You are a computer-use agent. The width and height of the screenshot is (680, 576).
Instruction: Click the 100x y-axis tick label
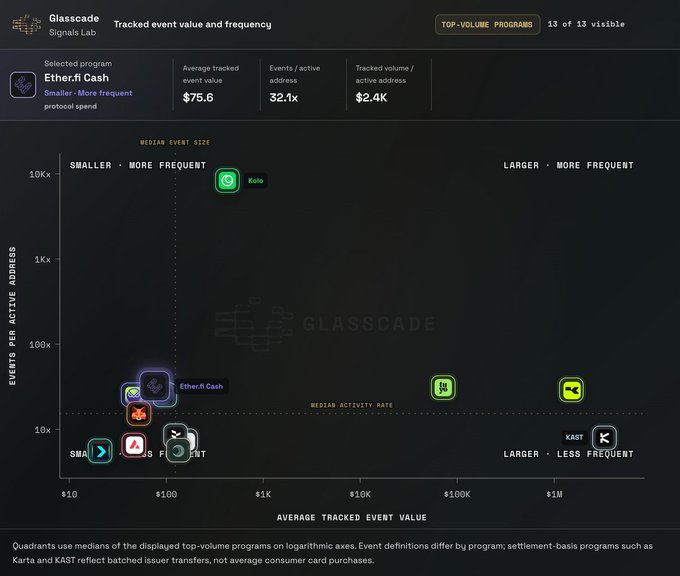click(x=40, y=345)
